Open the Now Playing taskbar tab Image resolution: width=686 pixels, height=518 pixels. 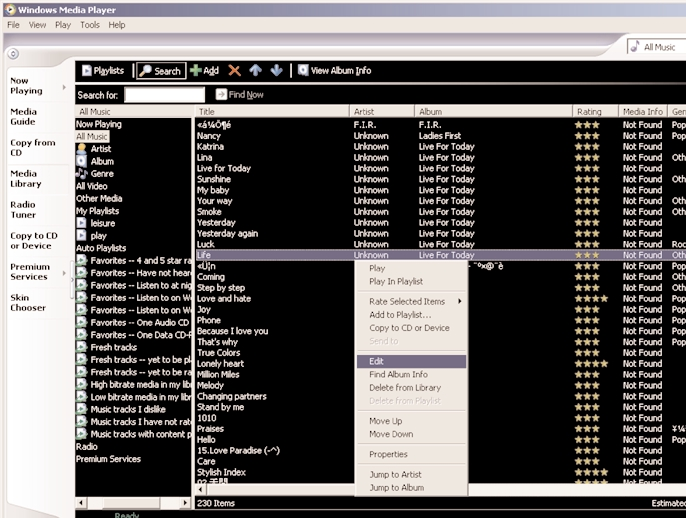(26, 86)
